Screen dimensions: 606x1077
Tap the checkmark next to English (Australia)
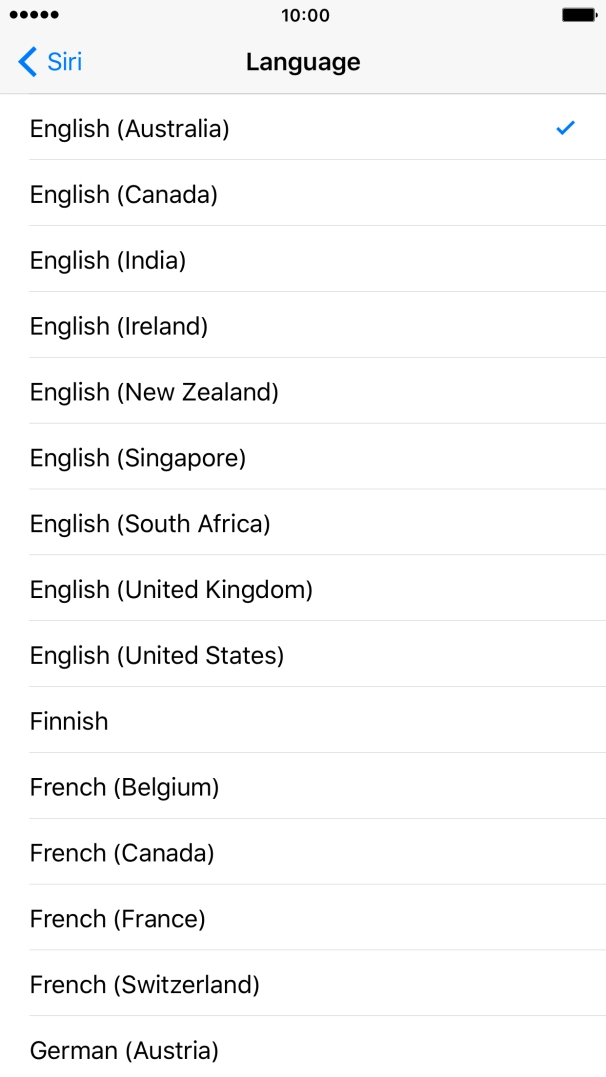565,128
